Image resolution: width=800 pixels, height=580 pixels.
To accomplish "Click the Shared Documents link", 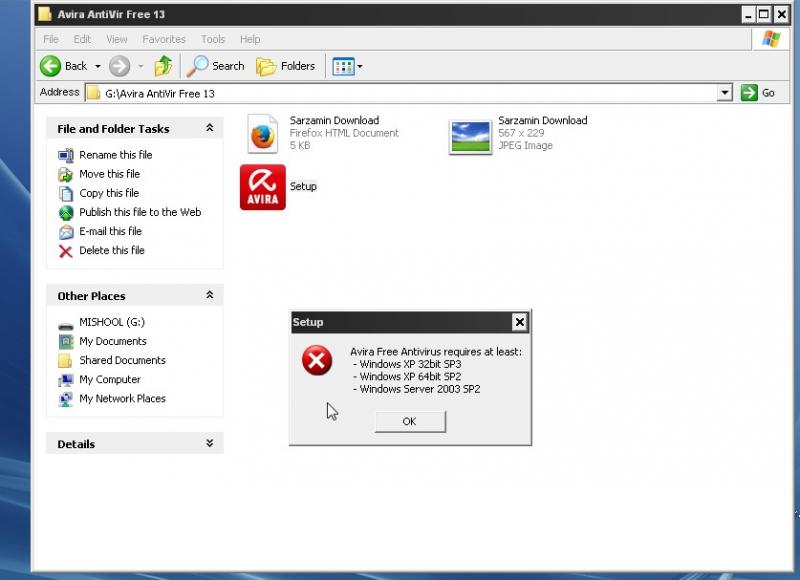I will point(122,360).
